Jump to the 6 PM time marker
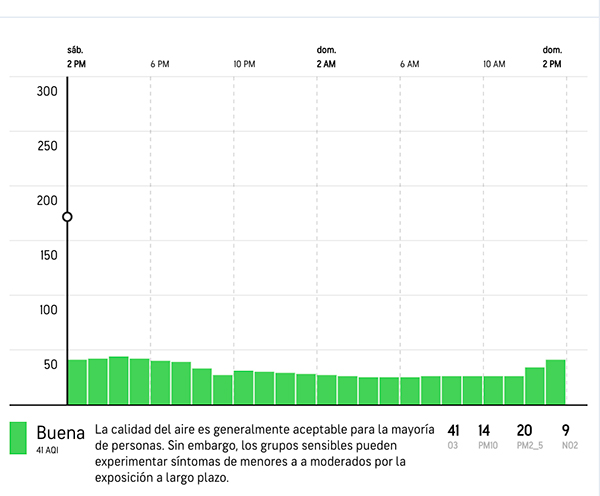Viewport: 600px width, 496px height. click(160, 64)
